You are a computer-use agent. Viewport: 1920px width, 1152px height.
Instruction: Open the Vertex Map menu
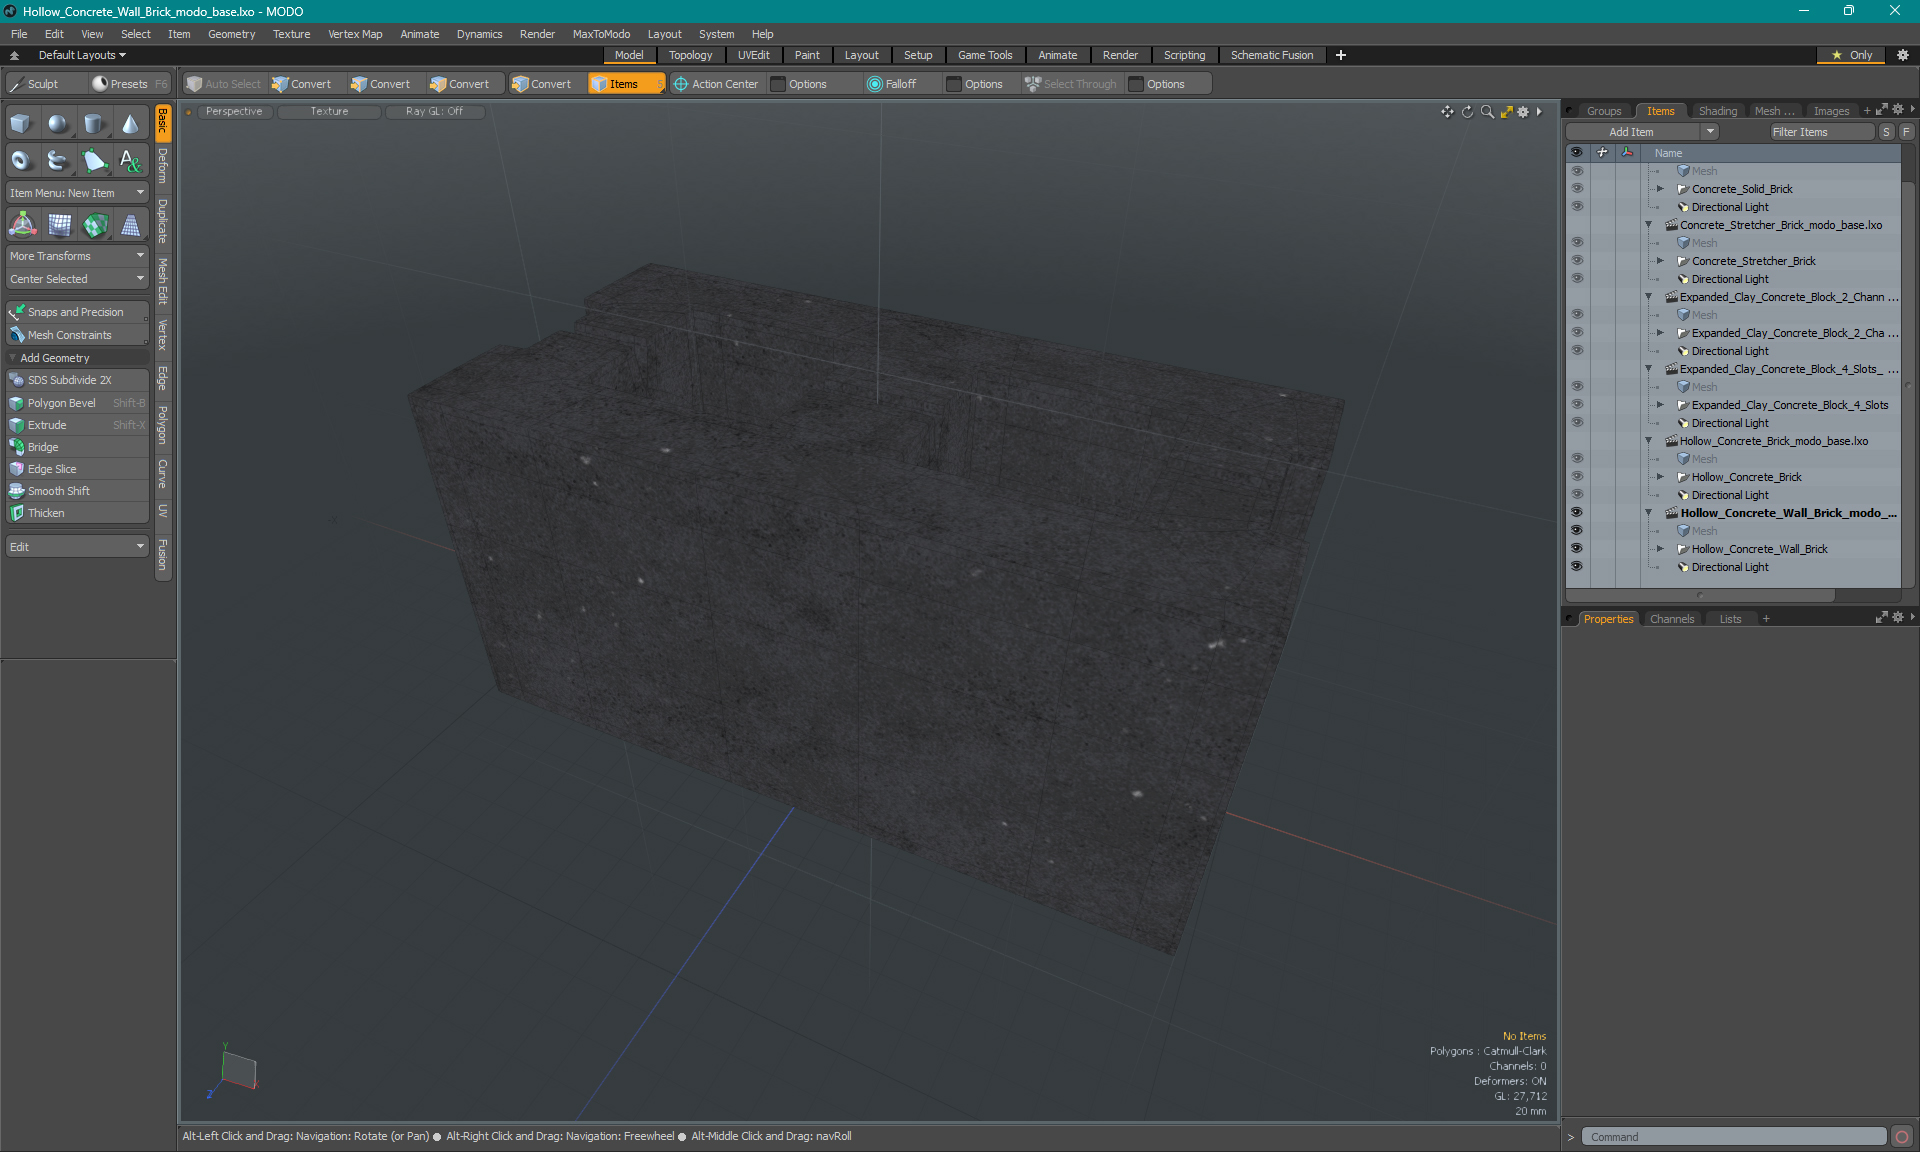click(x=355, y=34)
